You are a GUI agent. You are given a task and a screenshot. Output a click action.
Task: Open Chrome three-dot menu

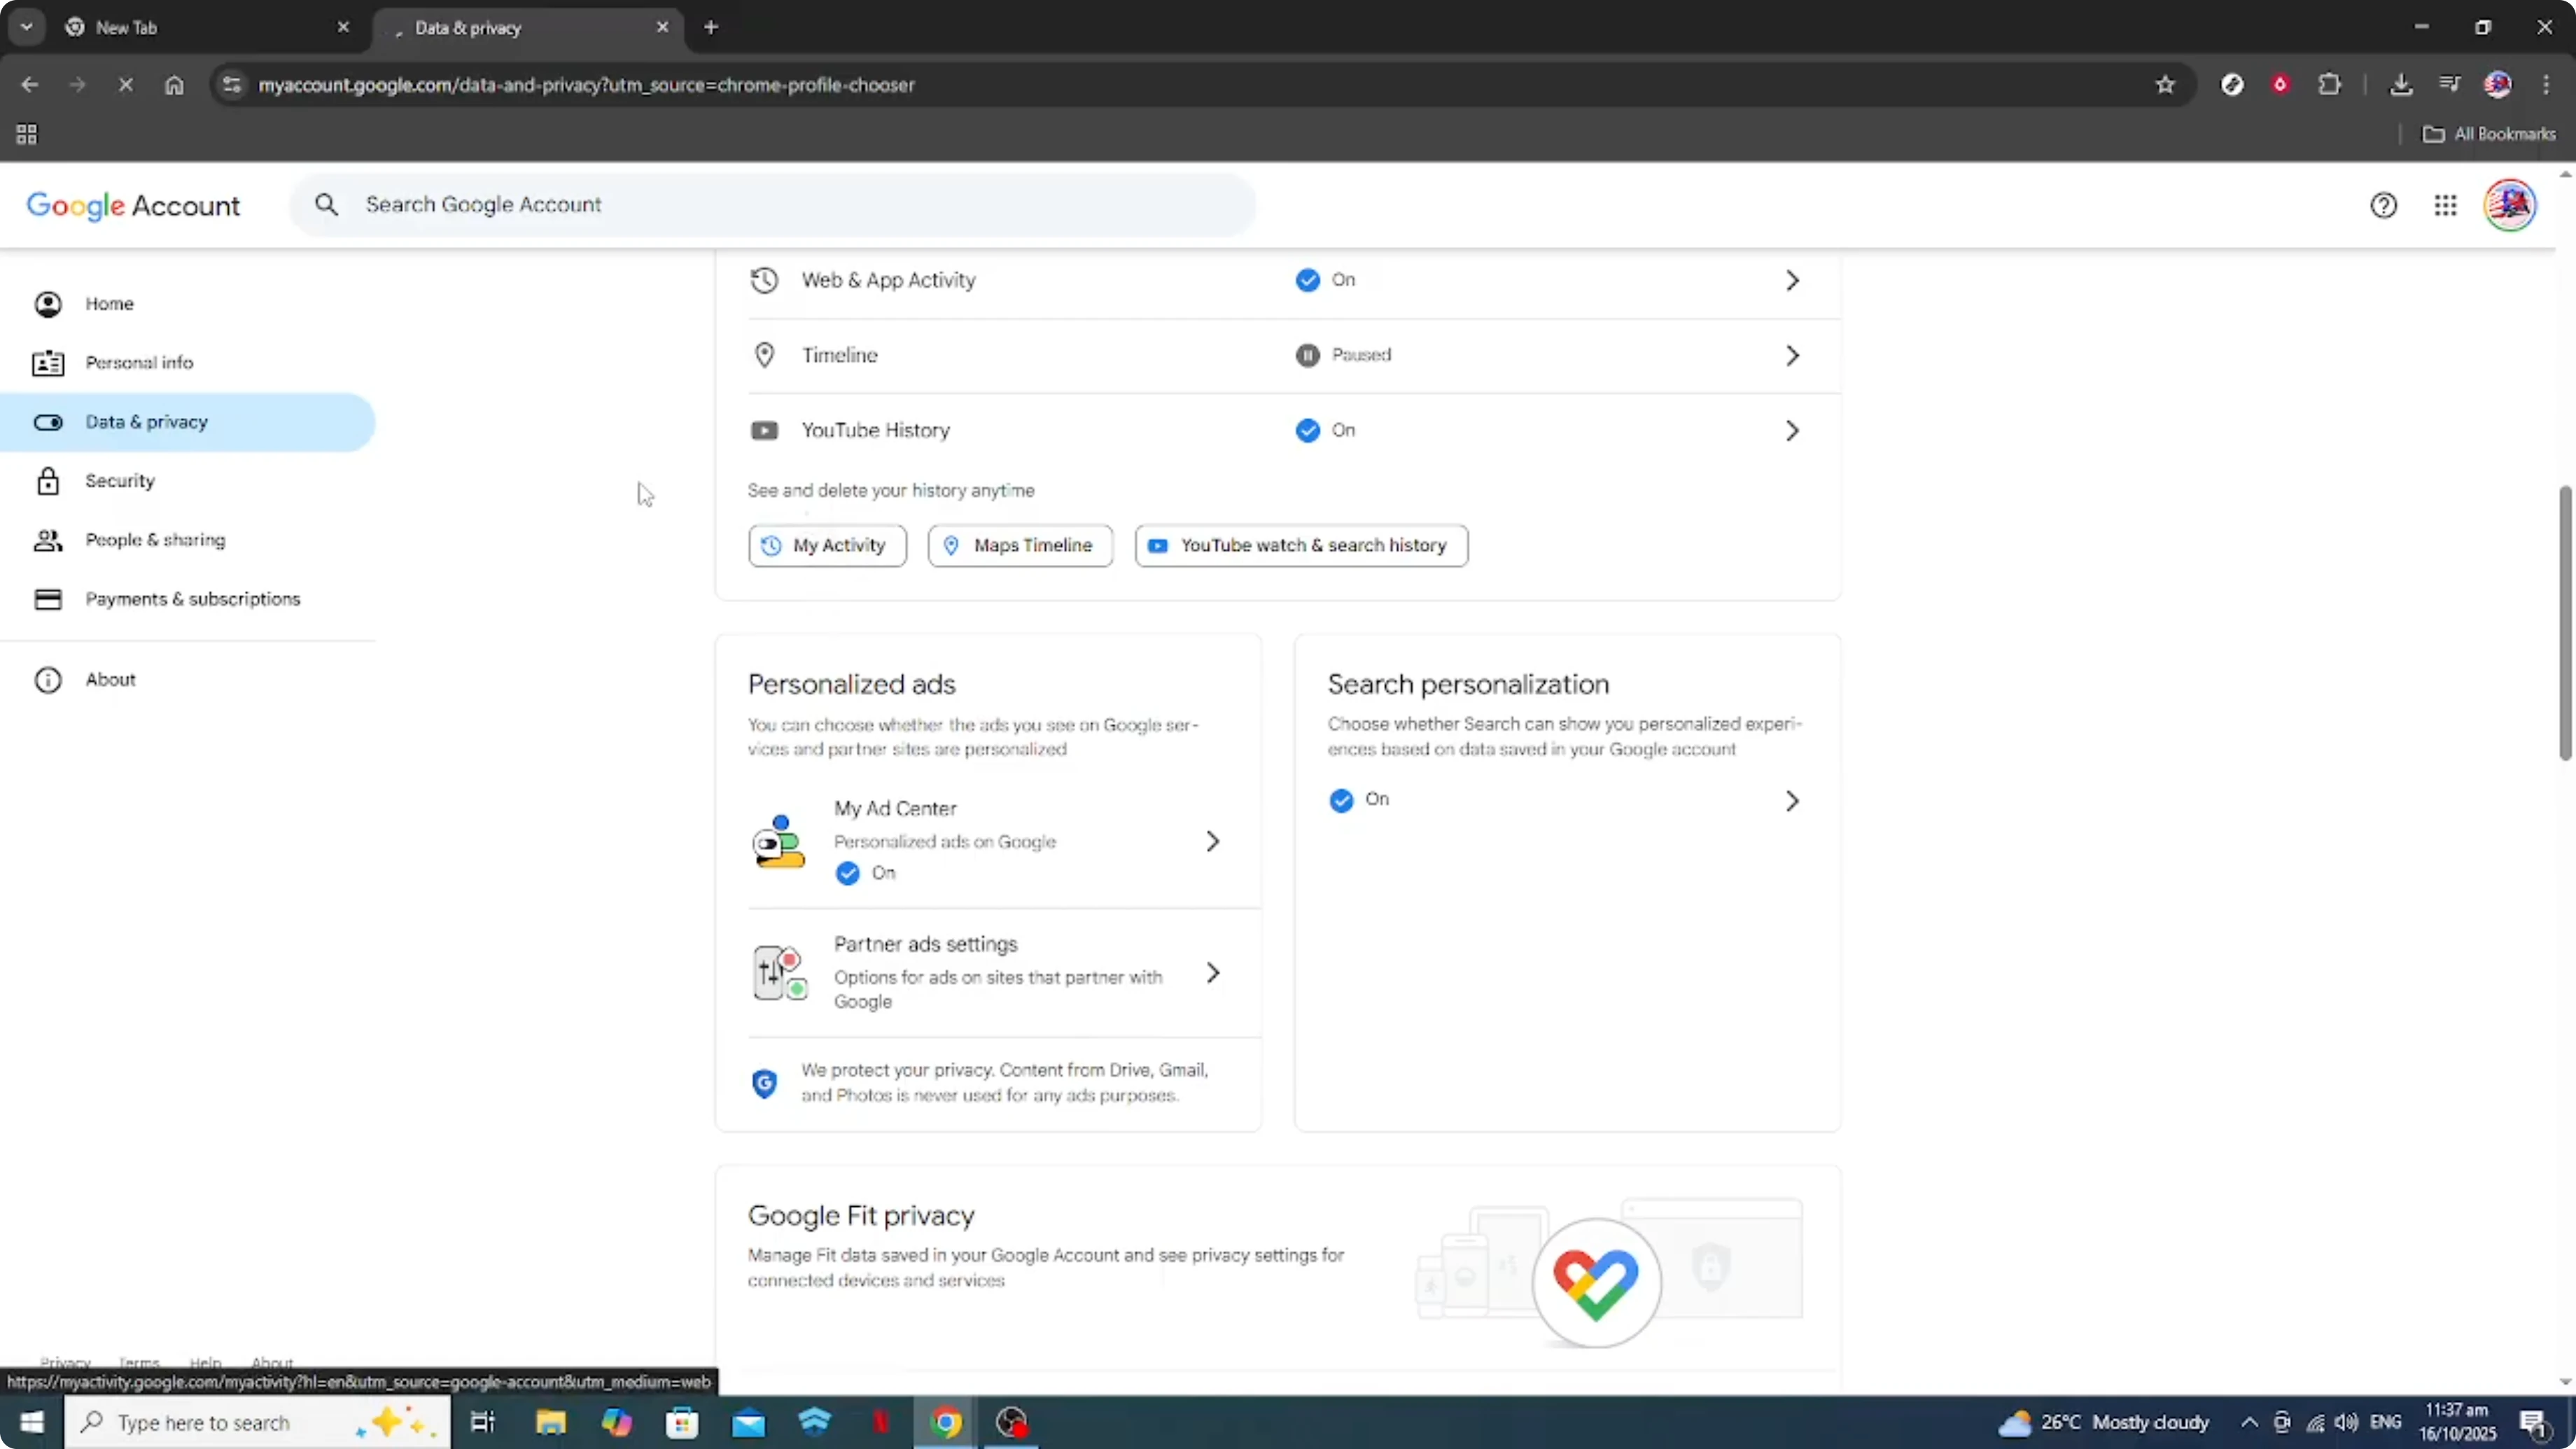coord(2546,85)
